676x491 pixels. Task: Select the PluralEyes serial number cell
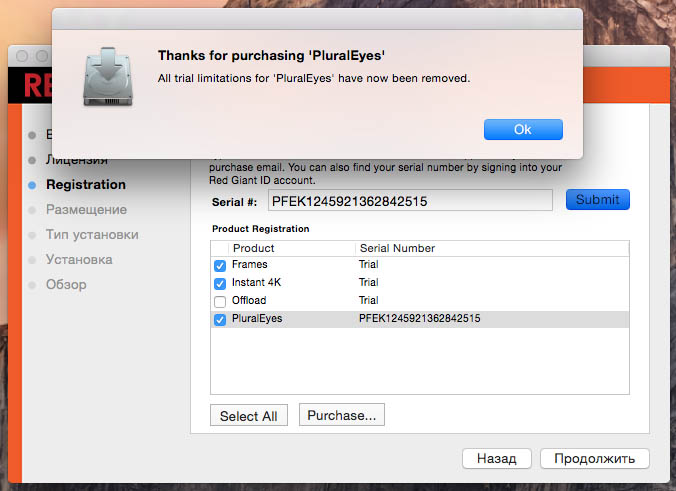[419, 319]
